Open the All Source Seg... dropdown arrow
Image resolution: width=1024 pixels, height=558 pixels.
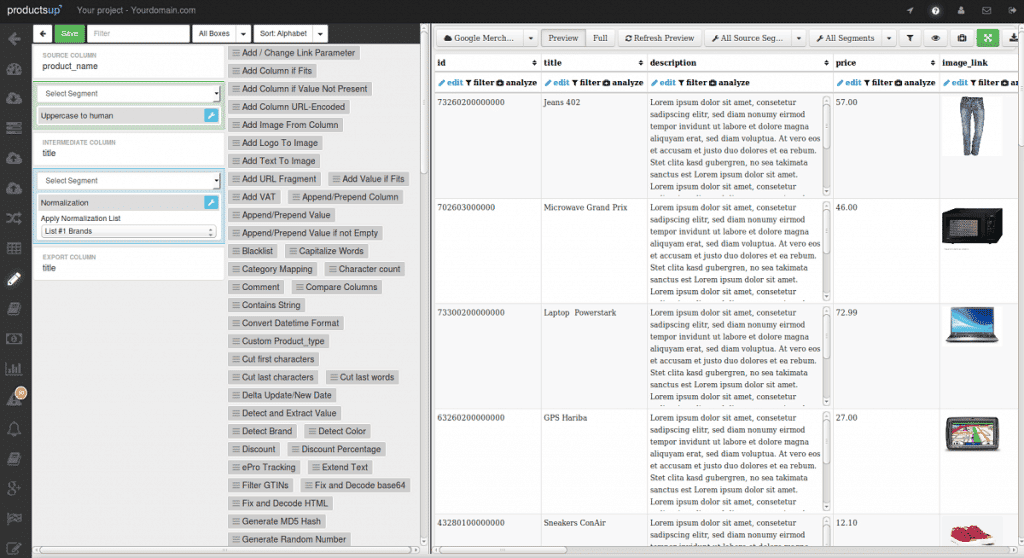[798, 38]
